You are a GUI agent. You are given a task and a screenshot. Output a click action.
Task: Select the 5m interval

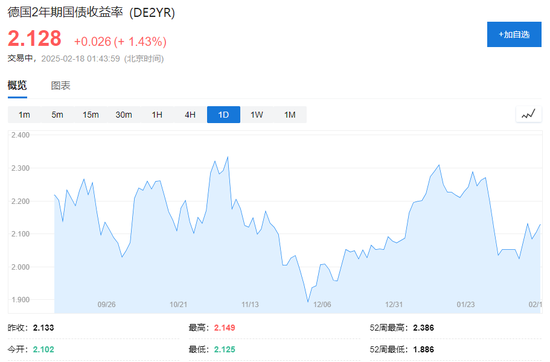tap(57, 115)
